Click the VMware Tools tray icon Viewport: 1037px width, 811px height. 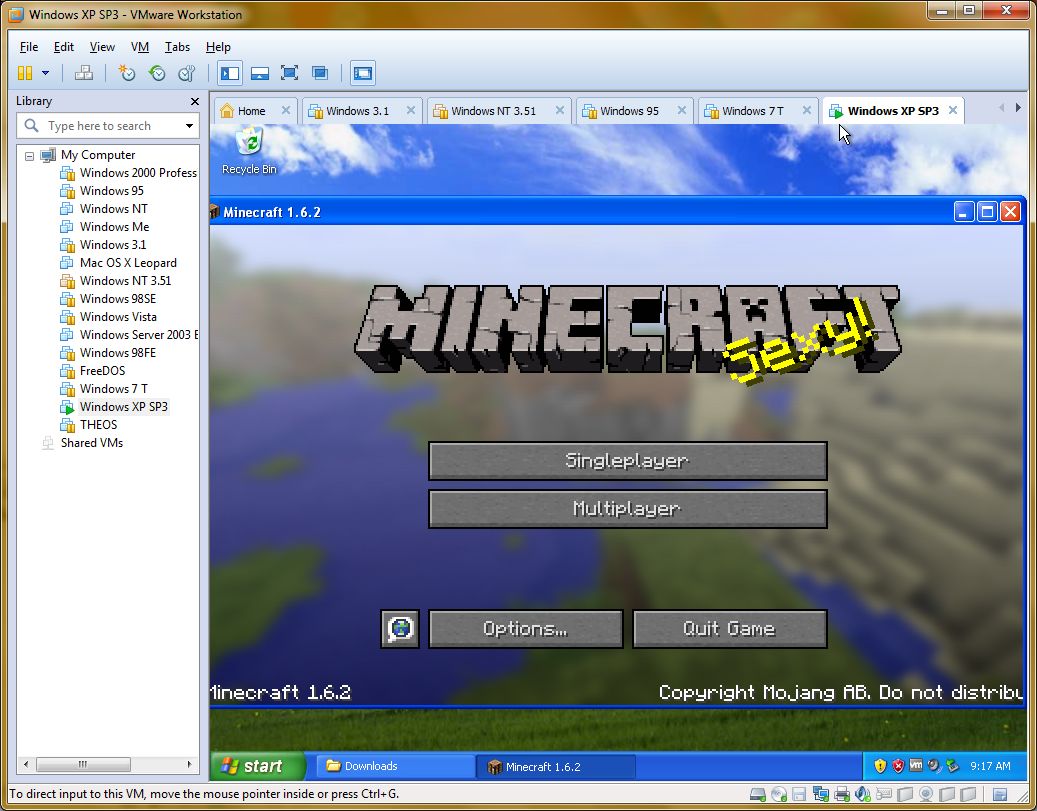[916, 765]
